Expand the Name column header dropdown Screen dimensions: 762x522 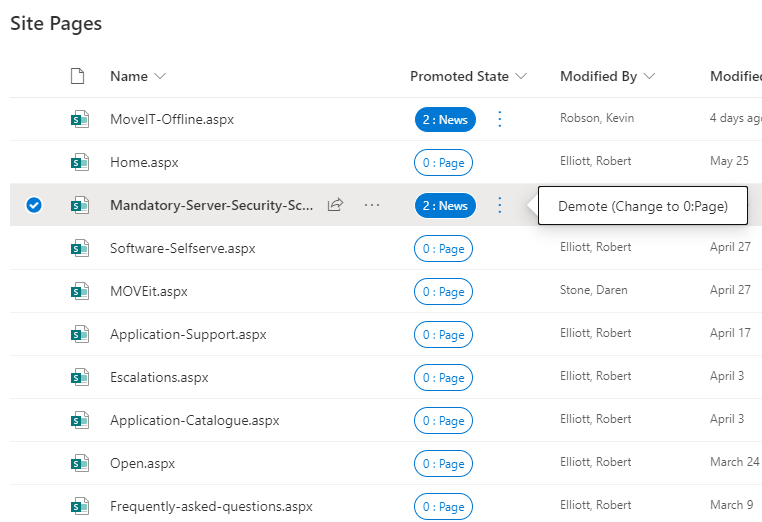click(161, 77)
